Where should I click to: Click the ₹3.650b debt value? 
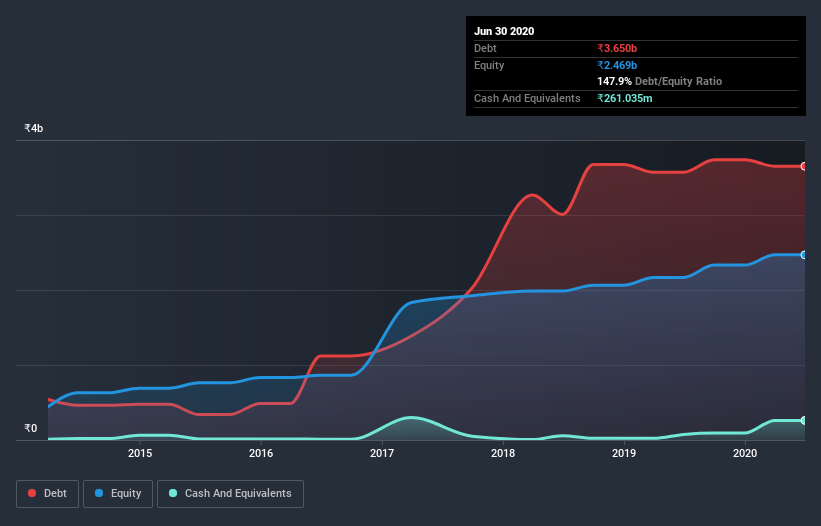[617, 48]
